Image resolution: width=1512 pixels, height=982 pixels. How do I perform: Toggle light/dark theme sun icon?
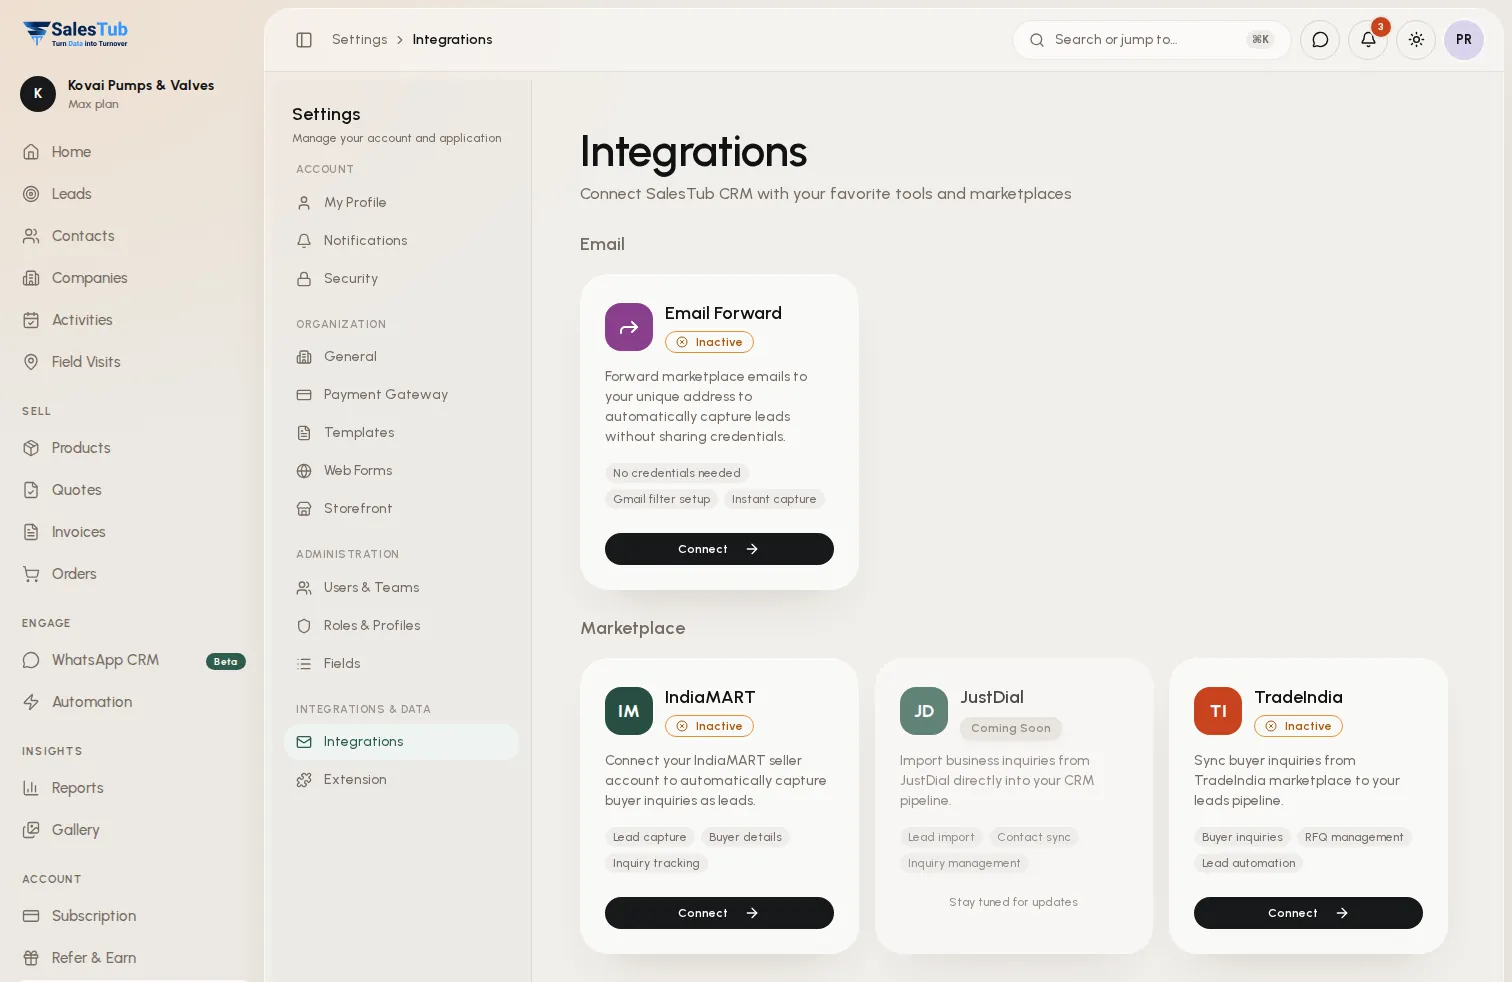[1416, 40]
